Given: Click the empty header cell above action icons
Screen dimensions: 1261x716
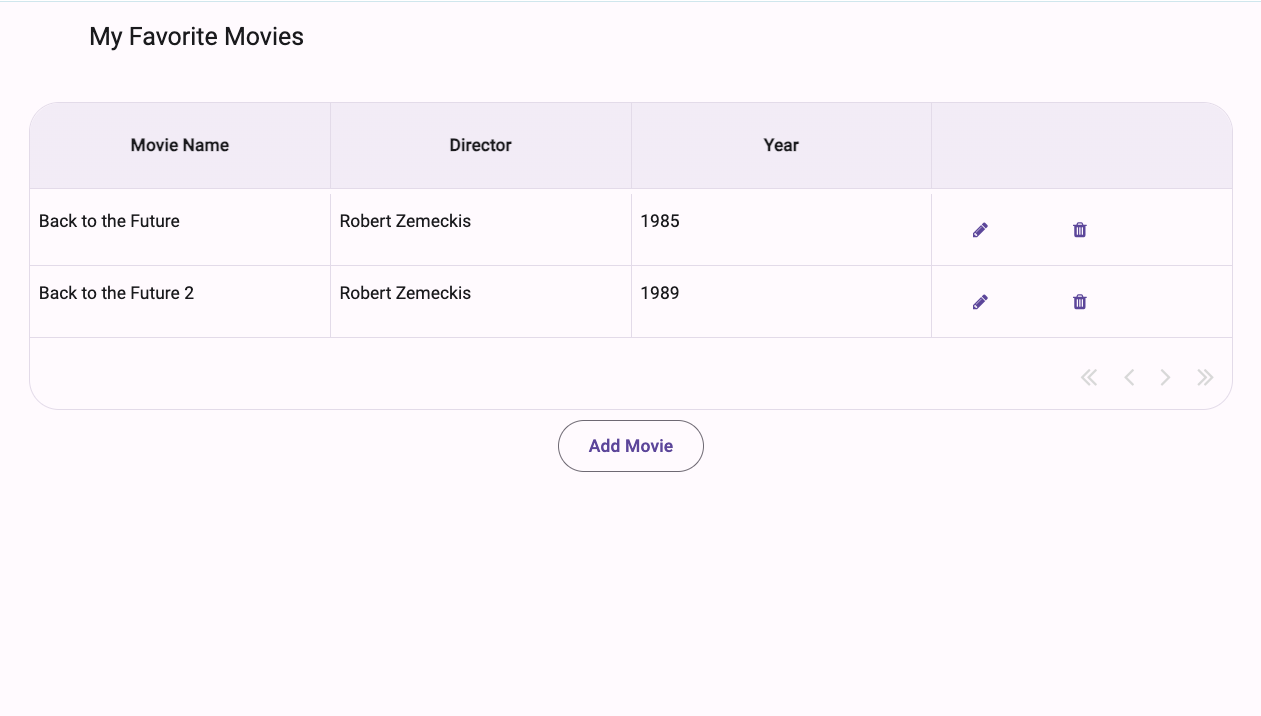Looking at the screenshot, I should click(x=1081, y=144).
